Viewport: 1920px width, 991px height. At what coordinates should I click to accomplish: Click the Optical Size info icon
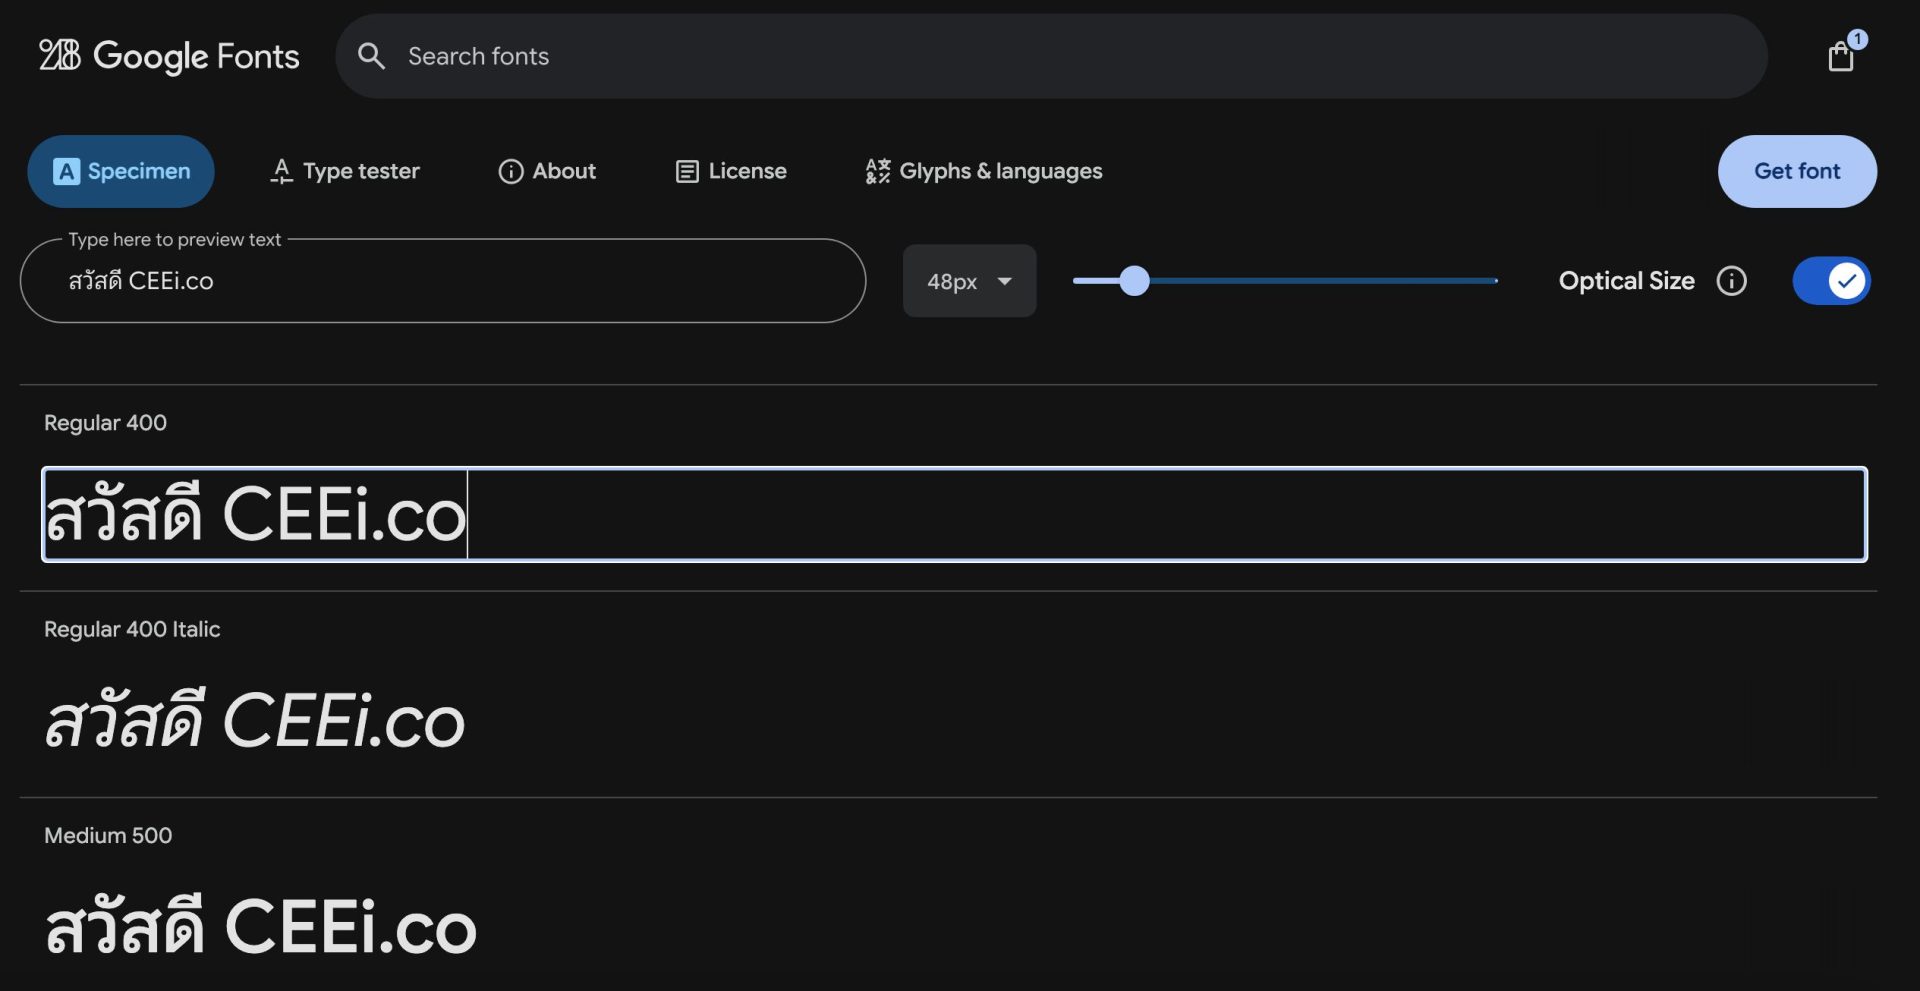[x=1731, y=281]
